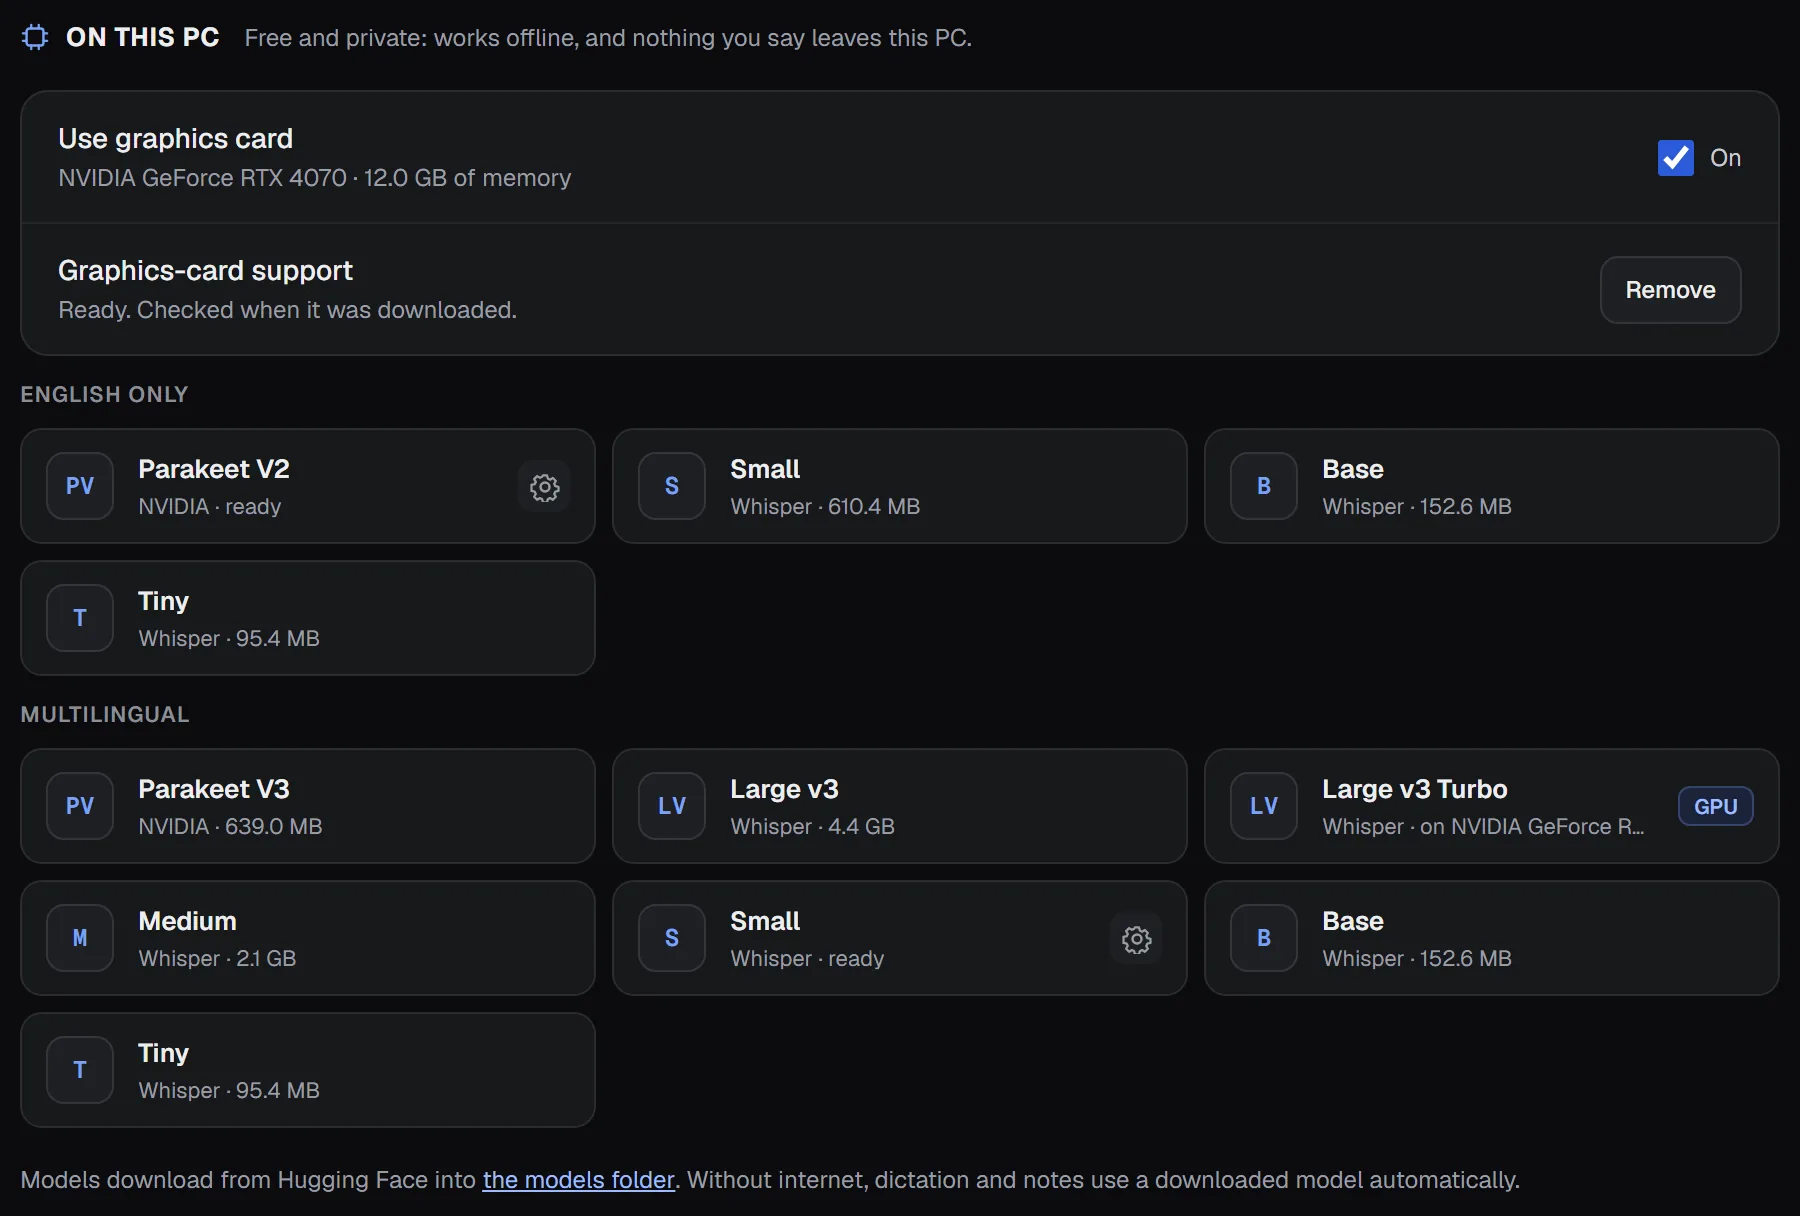Click the LV badge on Large v3 card
Viewport: 1800px width, 1216px height.
coord(672,806)
